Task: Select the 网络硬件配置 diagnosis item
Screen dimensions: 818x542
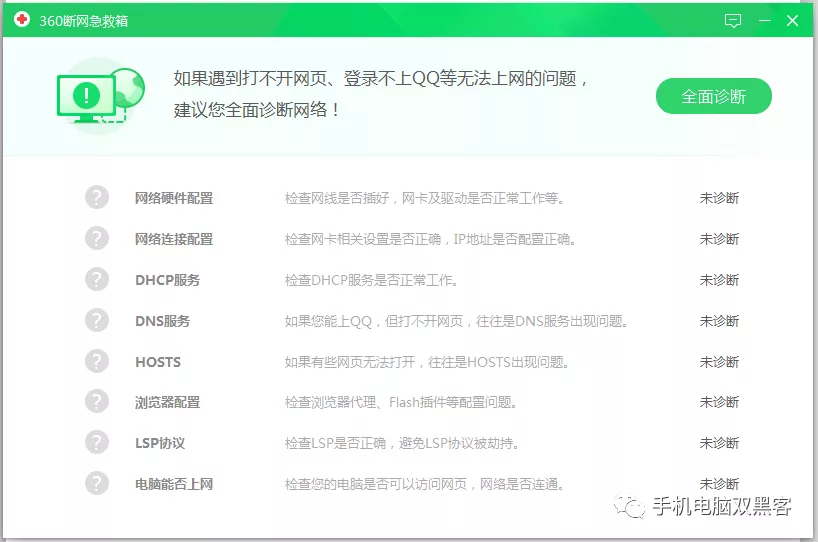Action: [x=174, y=198]
